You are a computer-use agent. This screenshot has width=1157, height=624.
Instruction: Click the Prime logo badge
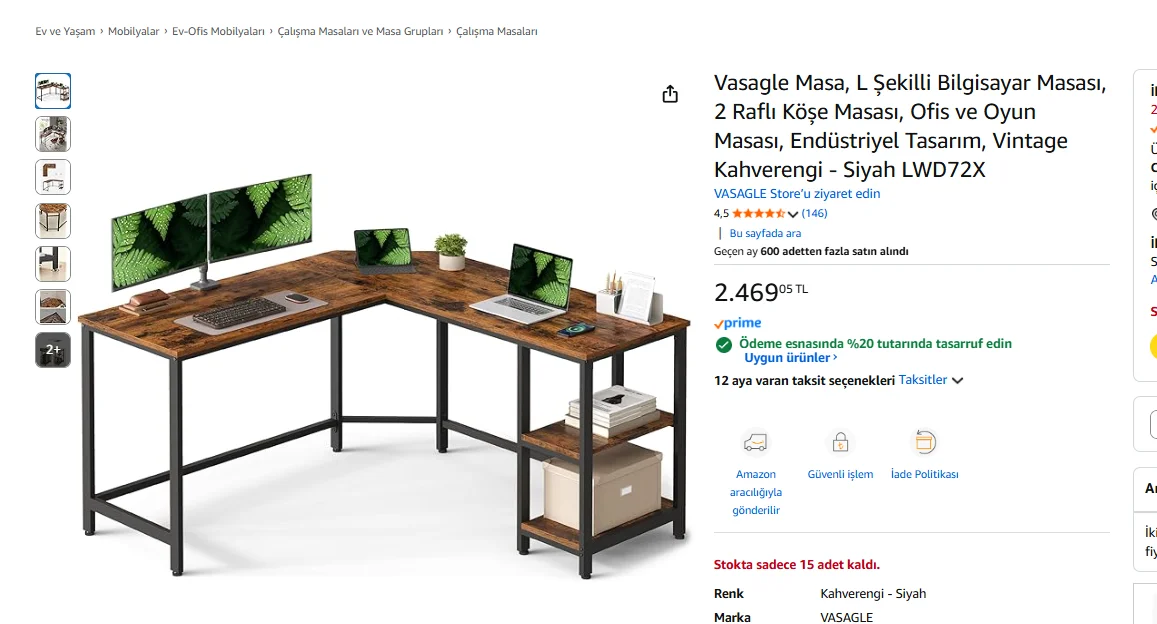737,323
